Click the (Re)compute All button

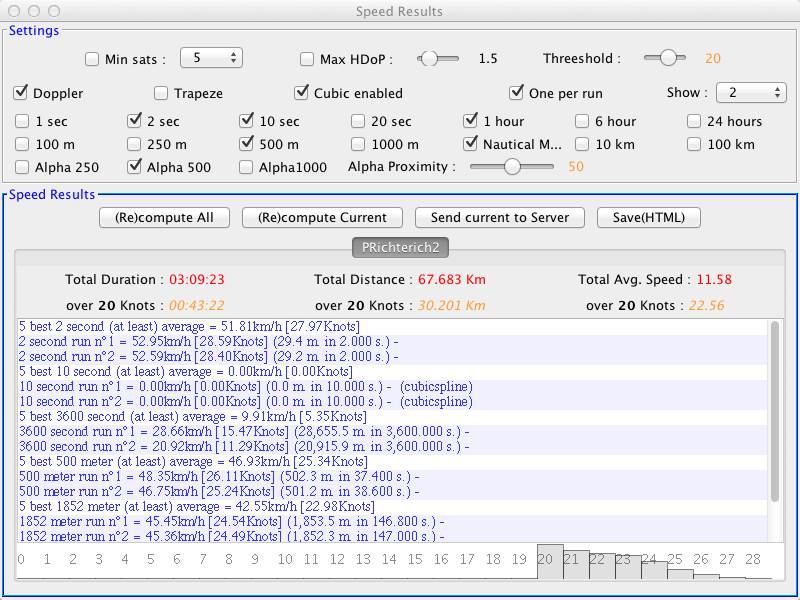click(164, 217)
